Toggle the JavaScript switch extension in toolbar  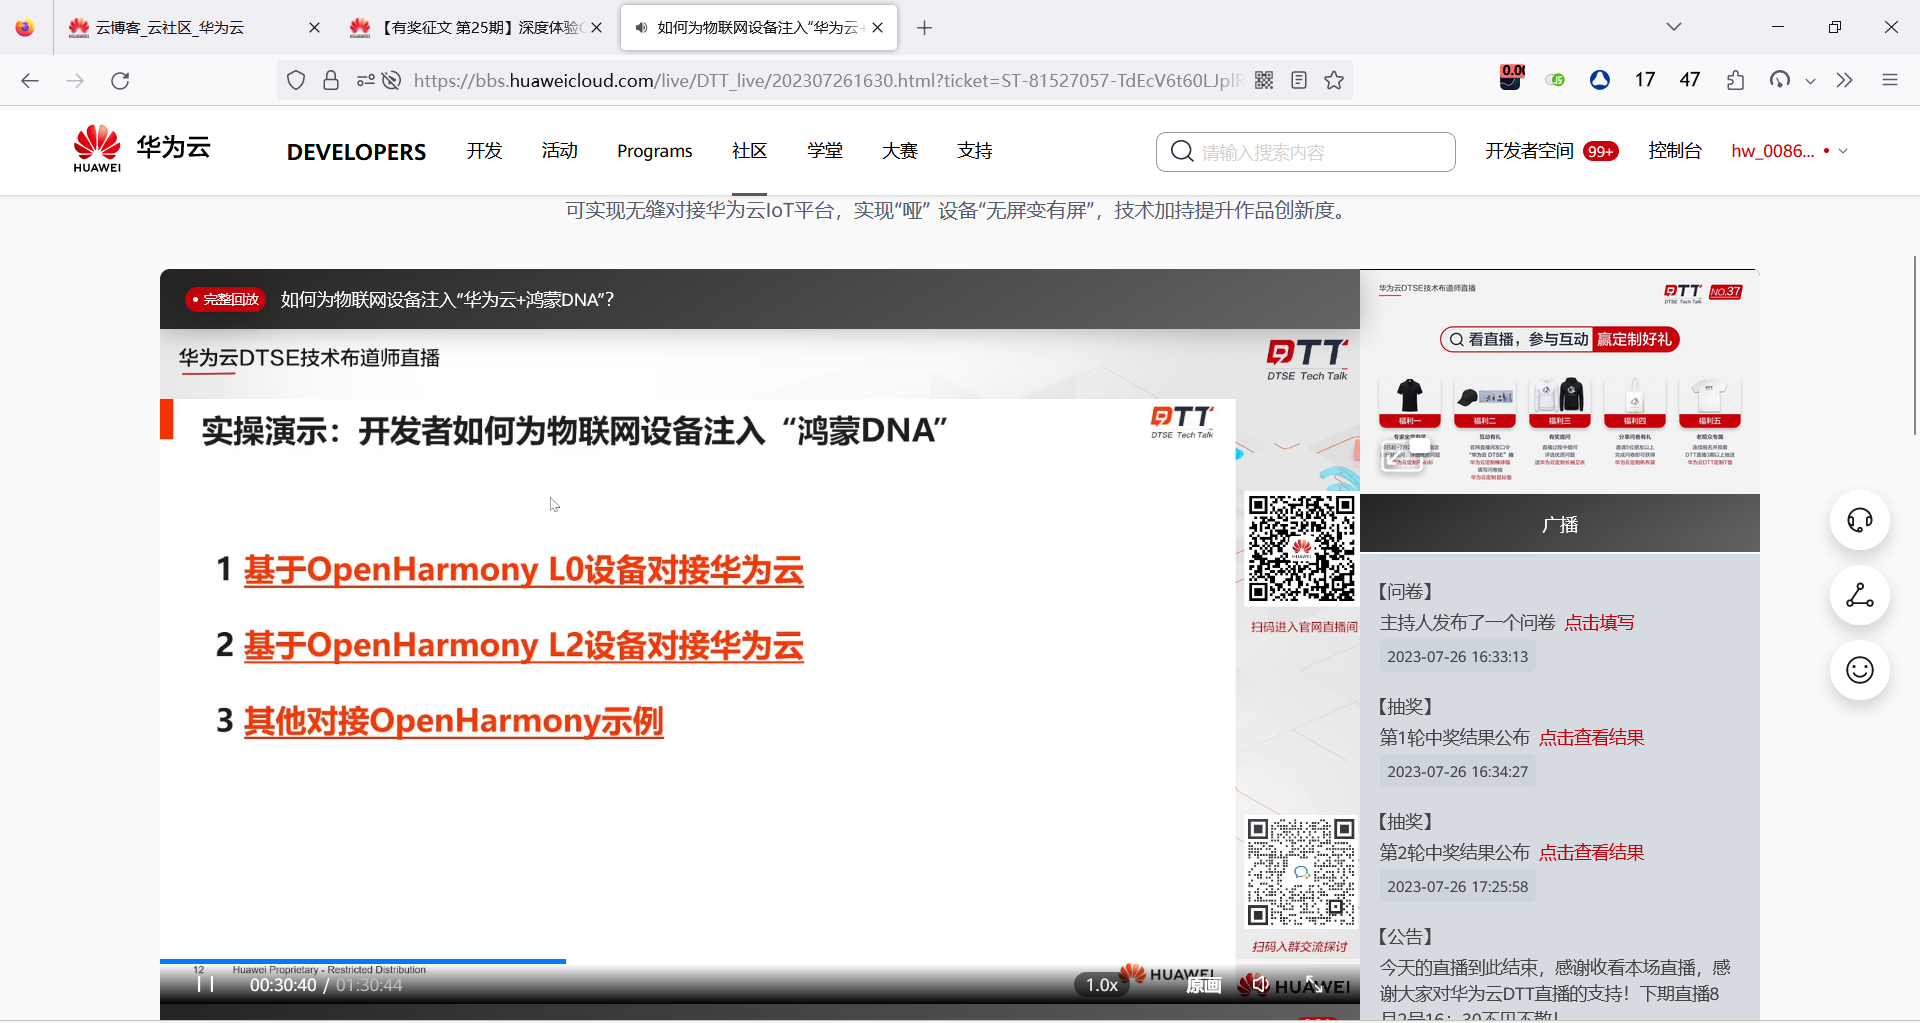point(1556,78)
